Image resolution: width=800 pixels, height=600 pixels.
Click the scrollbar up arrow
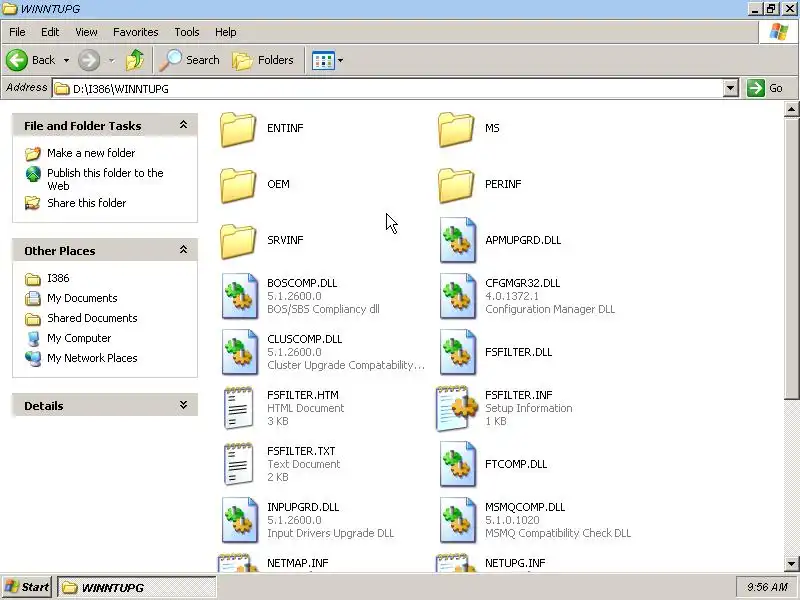(791, 109)
